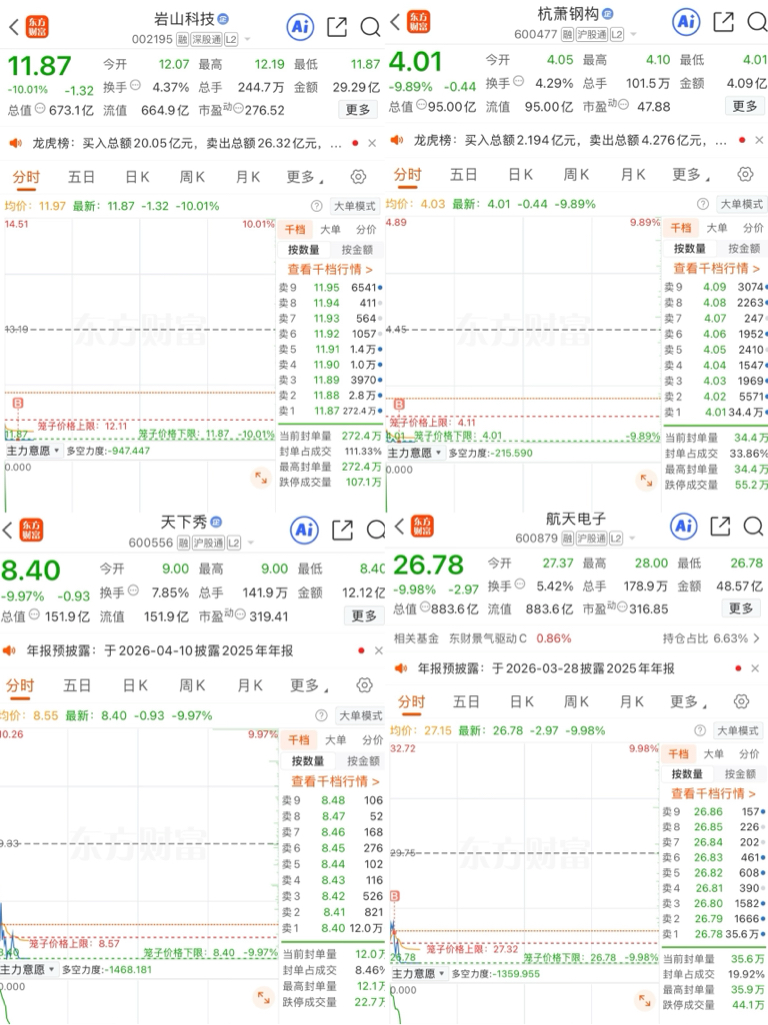Open chart settings gear in 天下秀 panel

364,684
